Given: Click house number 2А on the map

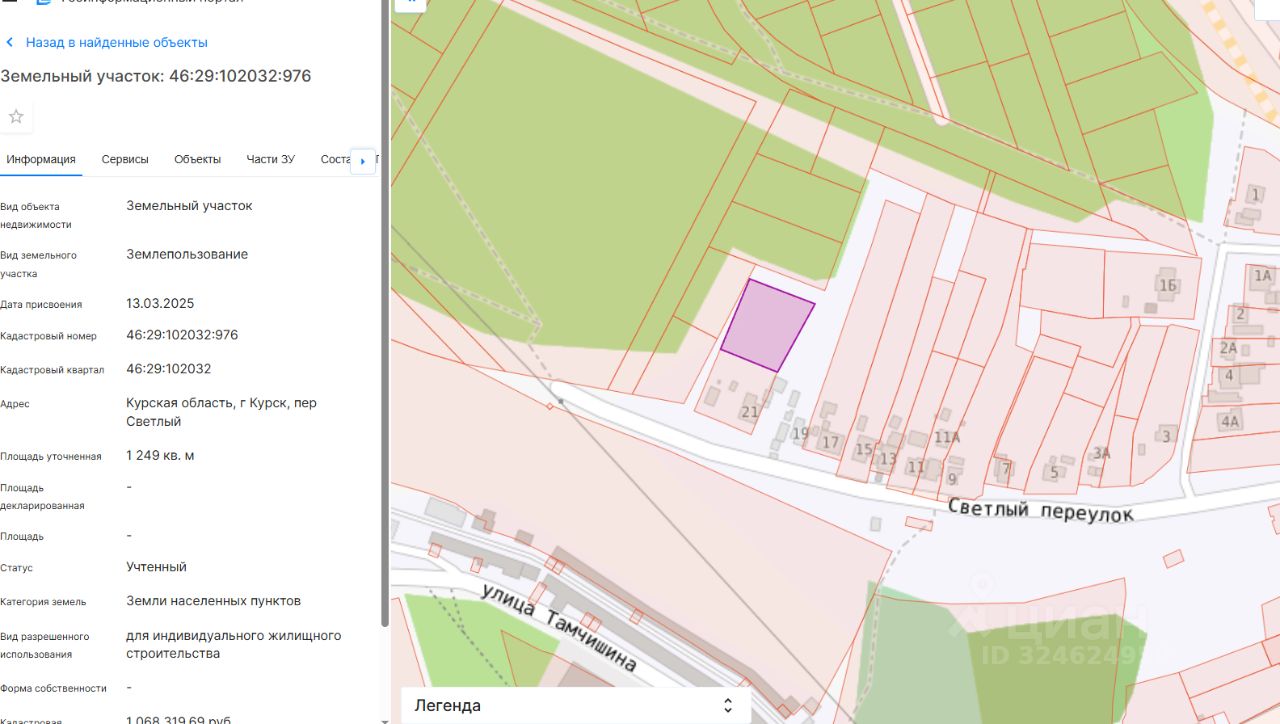Looking at the screenshot, I should pyautogui.click(x=1228, y=348).
